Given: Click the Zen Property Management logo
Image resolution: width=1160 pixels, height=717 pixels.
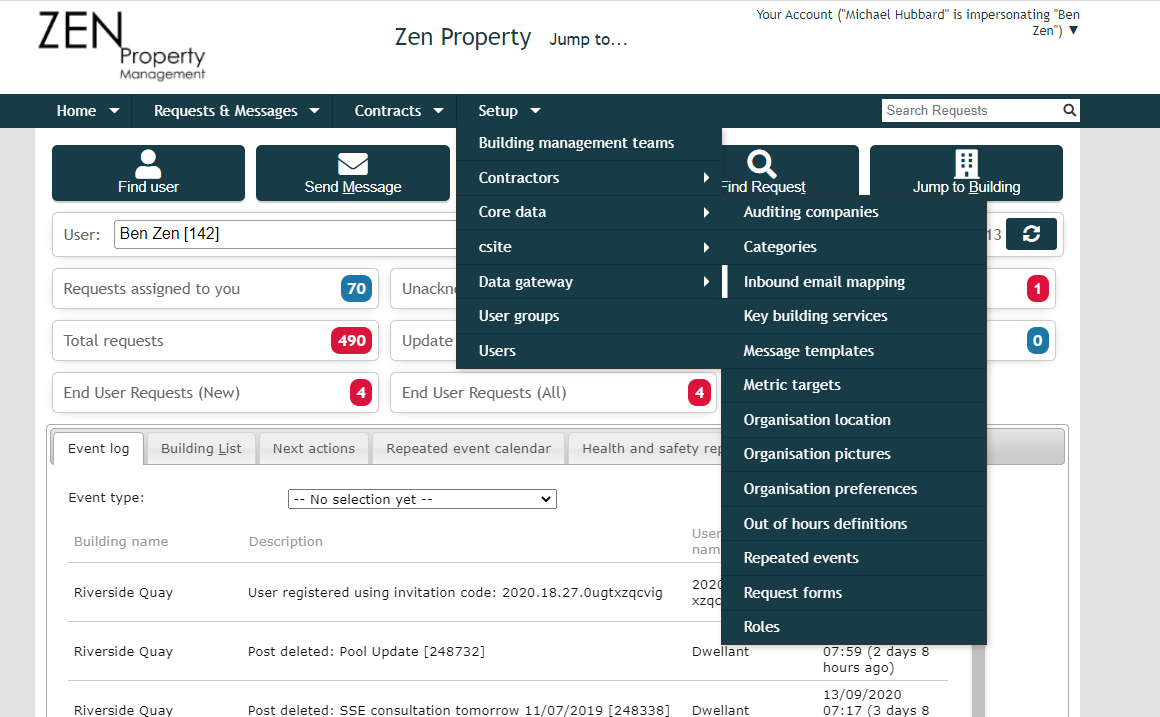Looking at the screenshot, I should (x=122, y=46).
